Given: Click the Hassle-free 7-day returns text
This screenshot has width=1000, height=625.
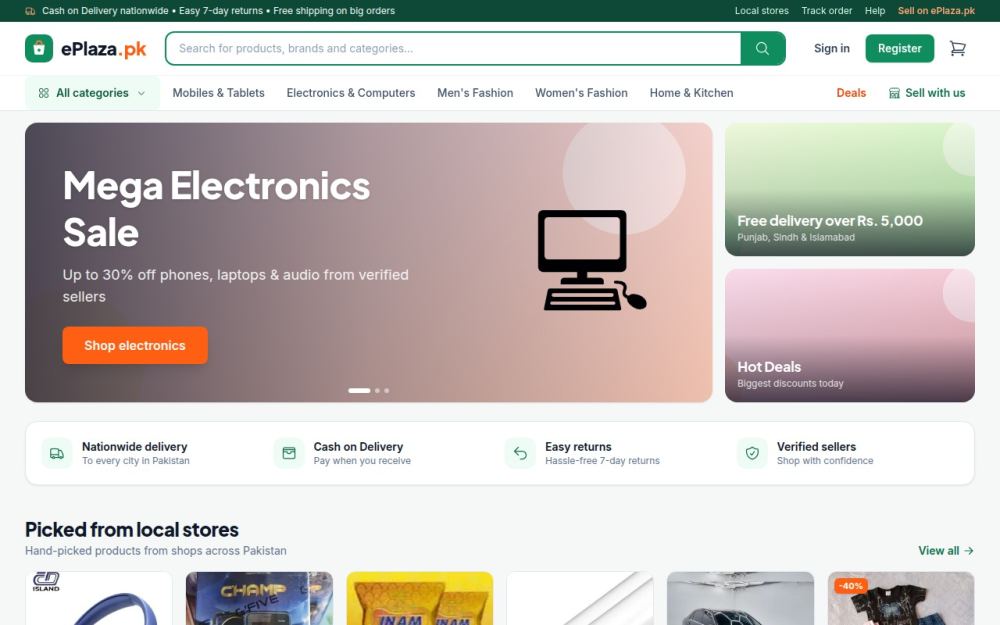Looking at the screenshot, I should [x=602, y=460].
